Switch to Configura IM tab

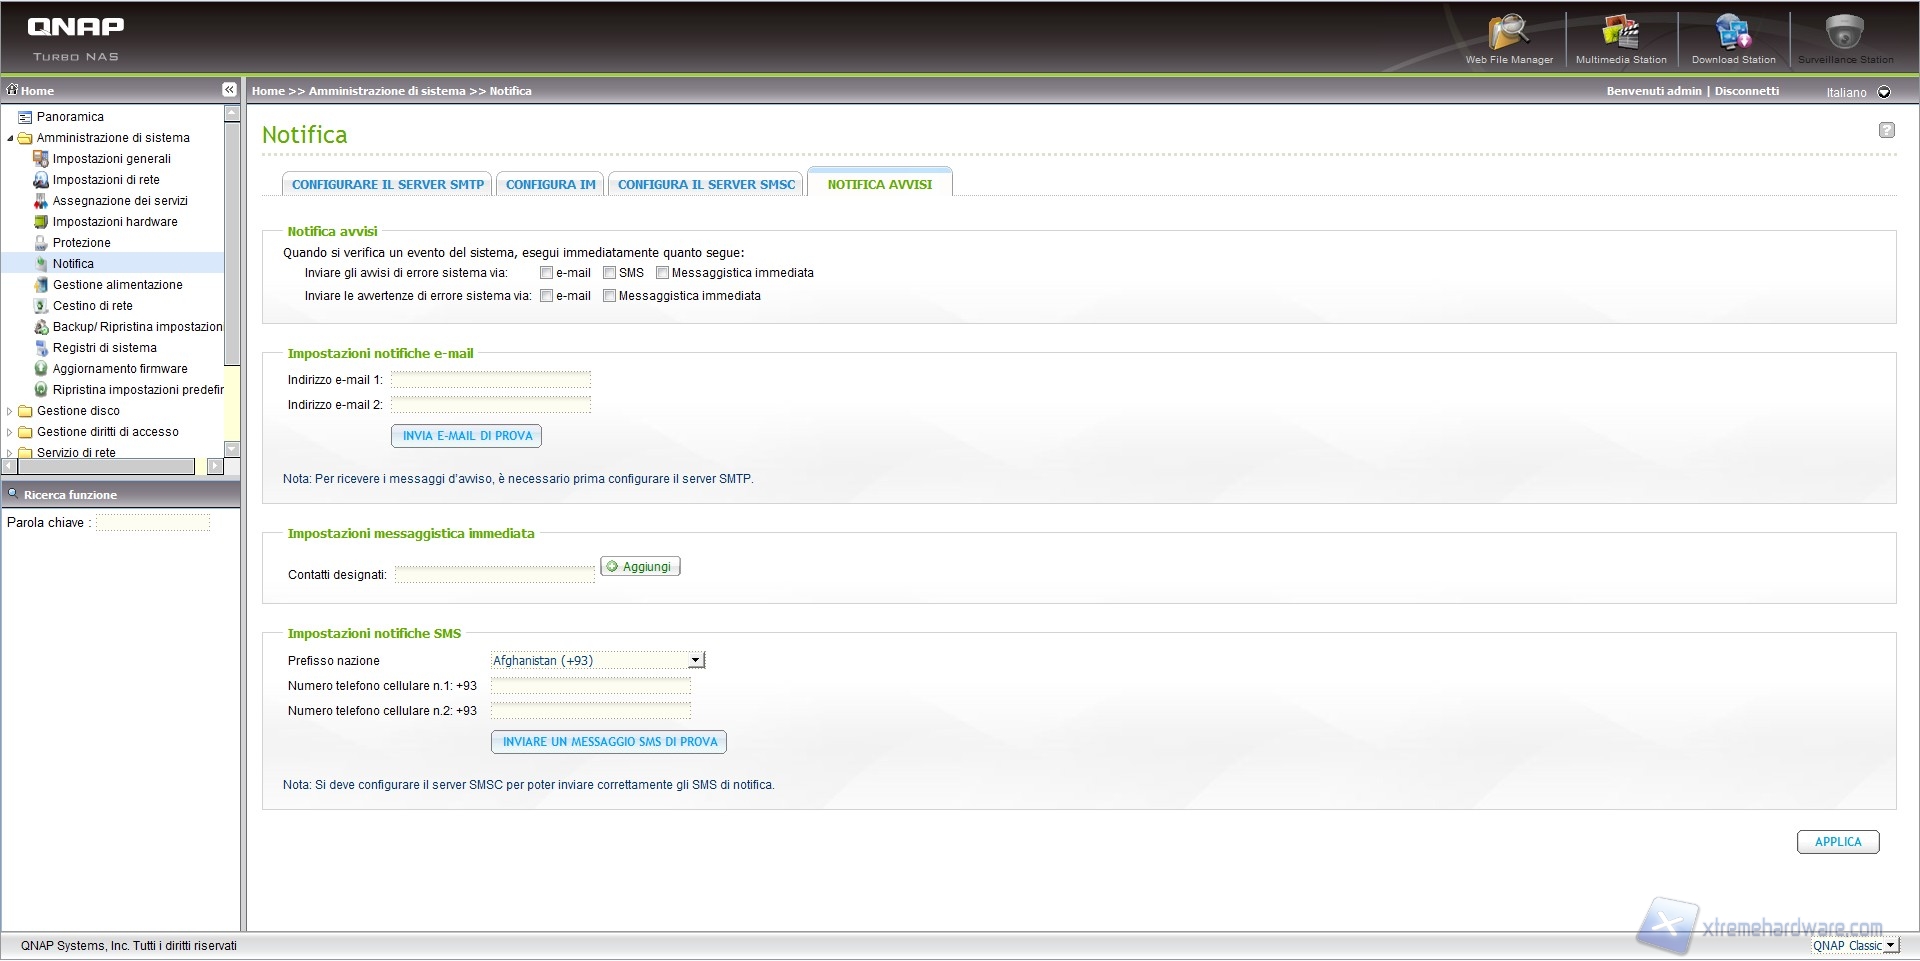tap(550, 185)
